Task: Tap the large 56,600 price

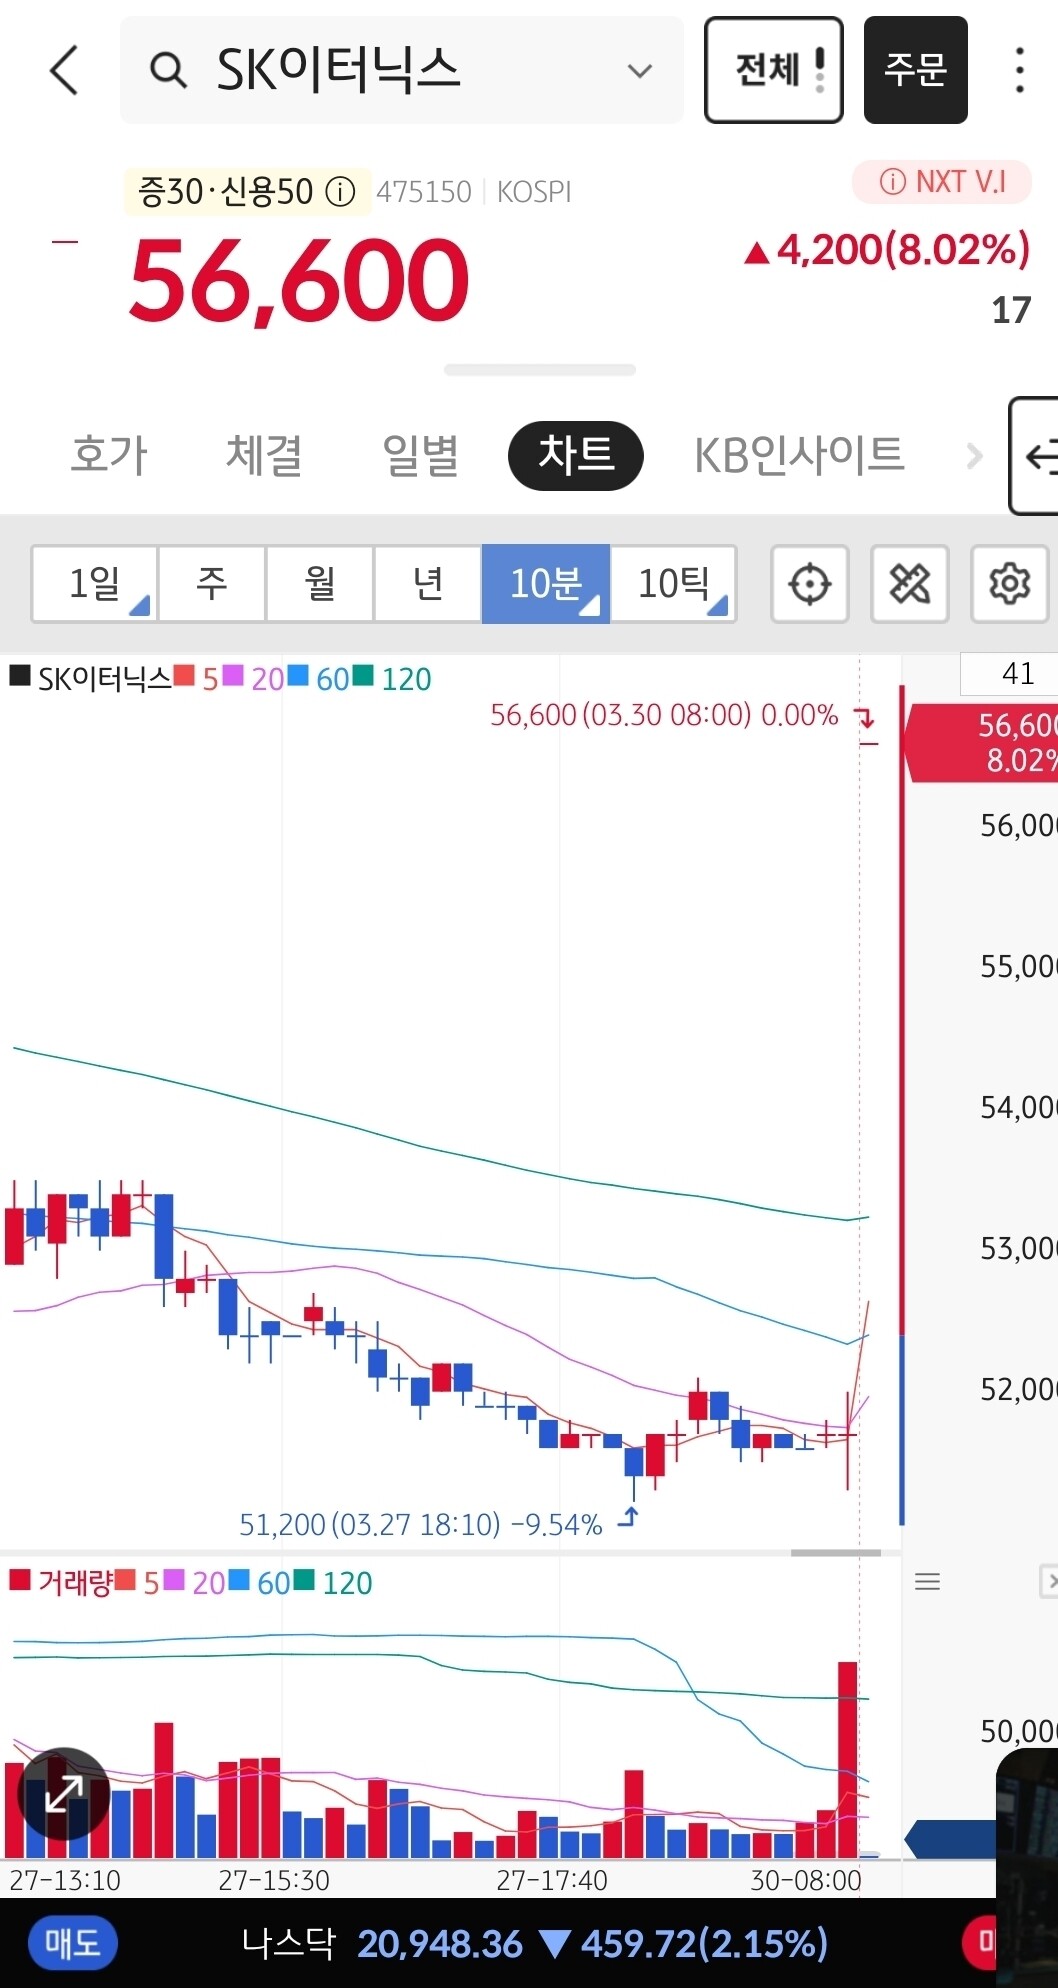Action: click(x=299, y=281)
